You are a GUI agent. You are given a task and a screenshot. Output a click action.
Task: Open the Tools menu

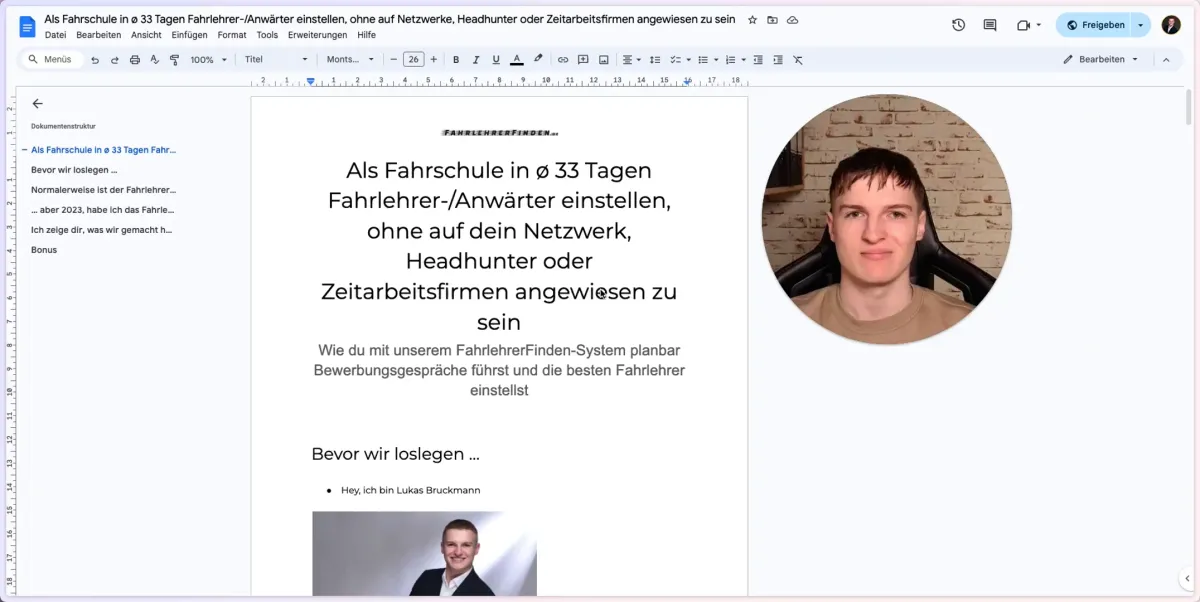267,35
